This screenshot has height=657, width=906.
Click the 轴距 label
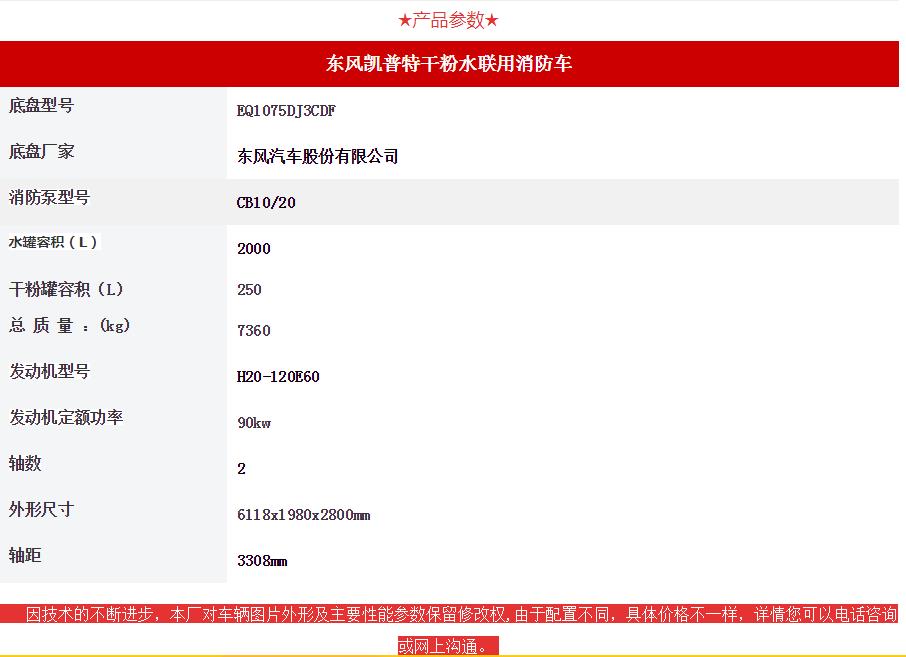coord(25,555)
